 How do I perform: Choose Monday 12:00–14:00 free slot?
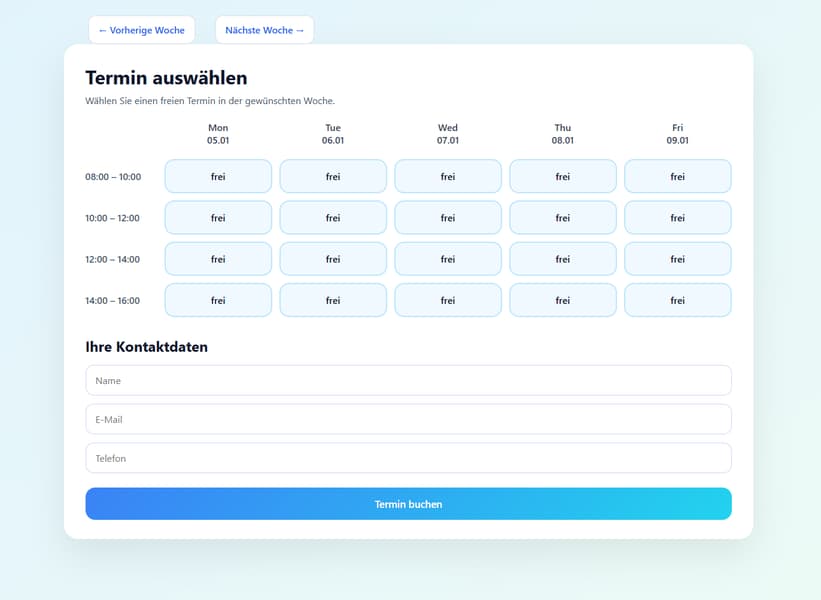point(218,258)
